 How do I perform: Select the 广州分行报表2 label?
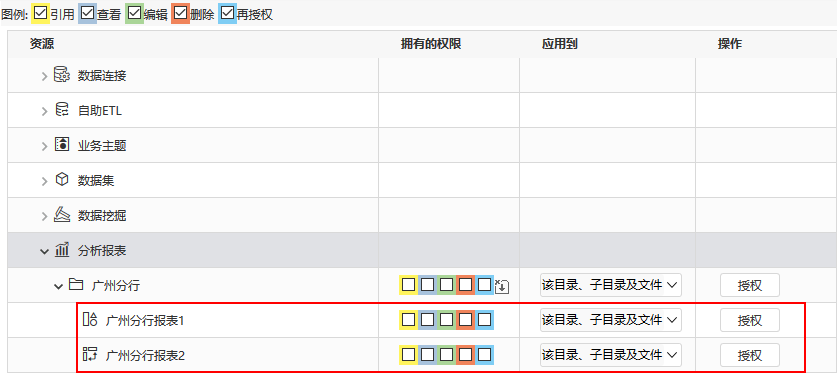(x=145, y=355)
